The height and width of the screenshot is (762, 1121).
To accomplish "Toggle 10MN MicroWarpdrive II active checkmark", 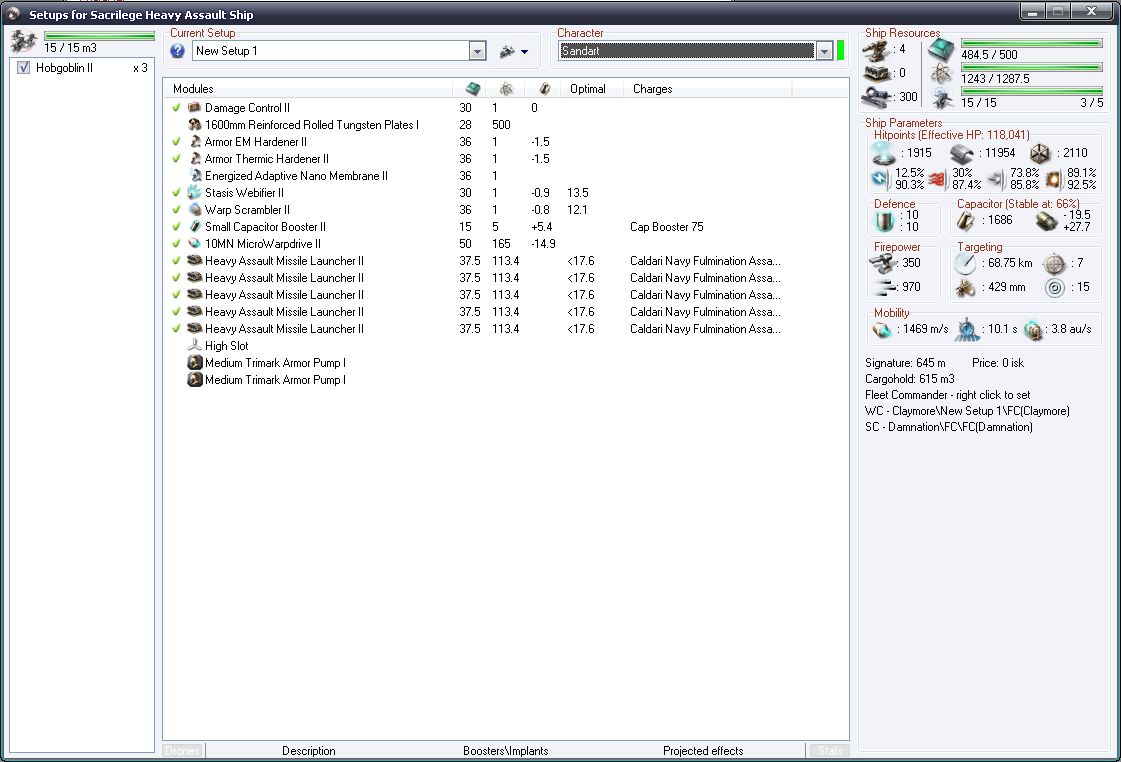I will click(177, 244).
